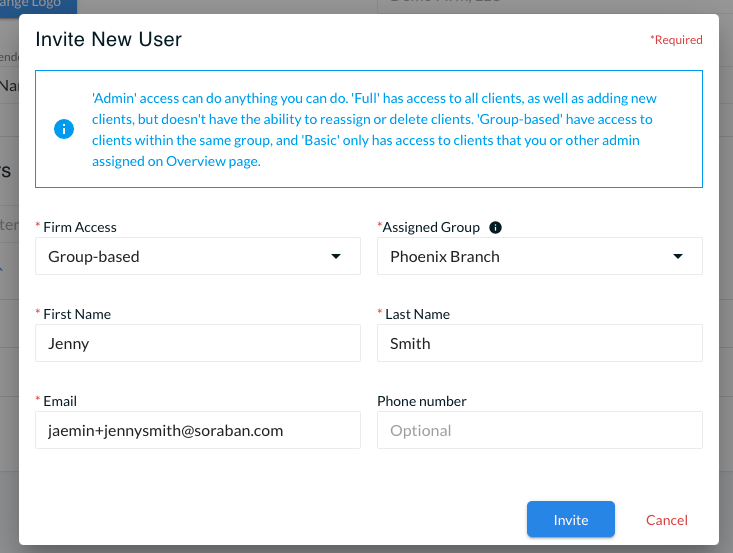Click the red Cancel link
Screen dimensions: 733x553
pyautogui.click(x=667, y=520)
